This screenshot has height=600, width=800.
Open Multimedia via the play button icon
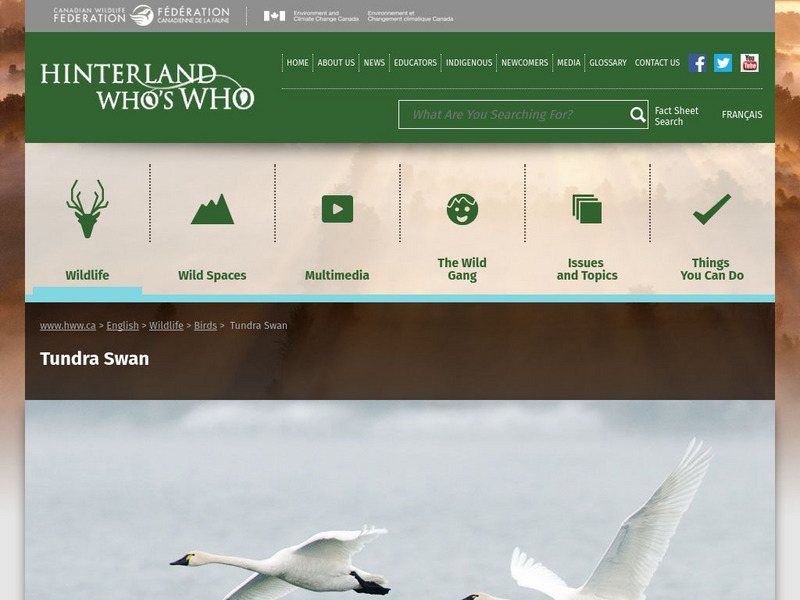coord(337,208)
